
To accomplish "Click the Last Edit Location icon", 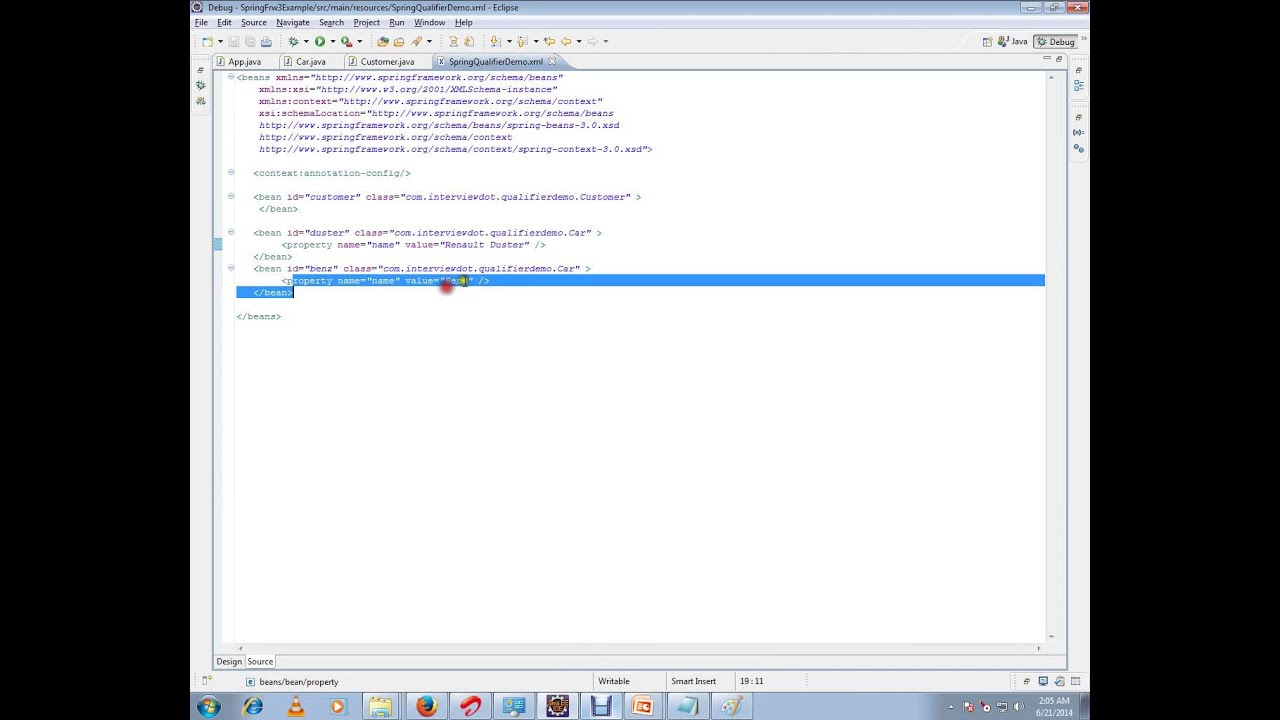I will coord(549,42).
